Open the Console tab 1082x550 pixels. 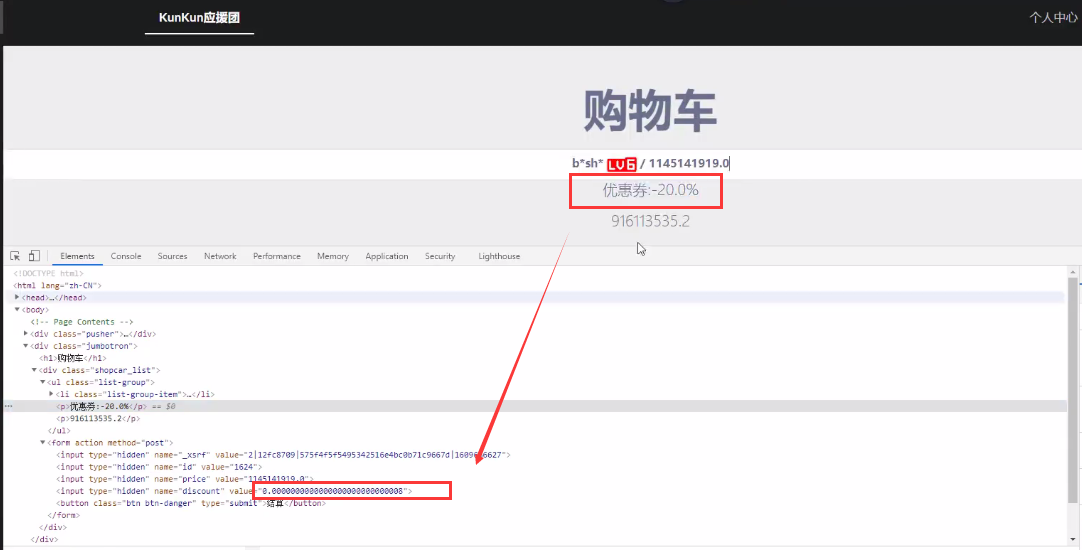click(x=126, y=256)
